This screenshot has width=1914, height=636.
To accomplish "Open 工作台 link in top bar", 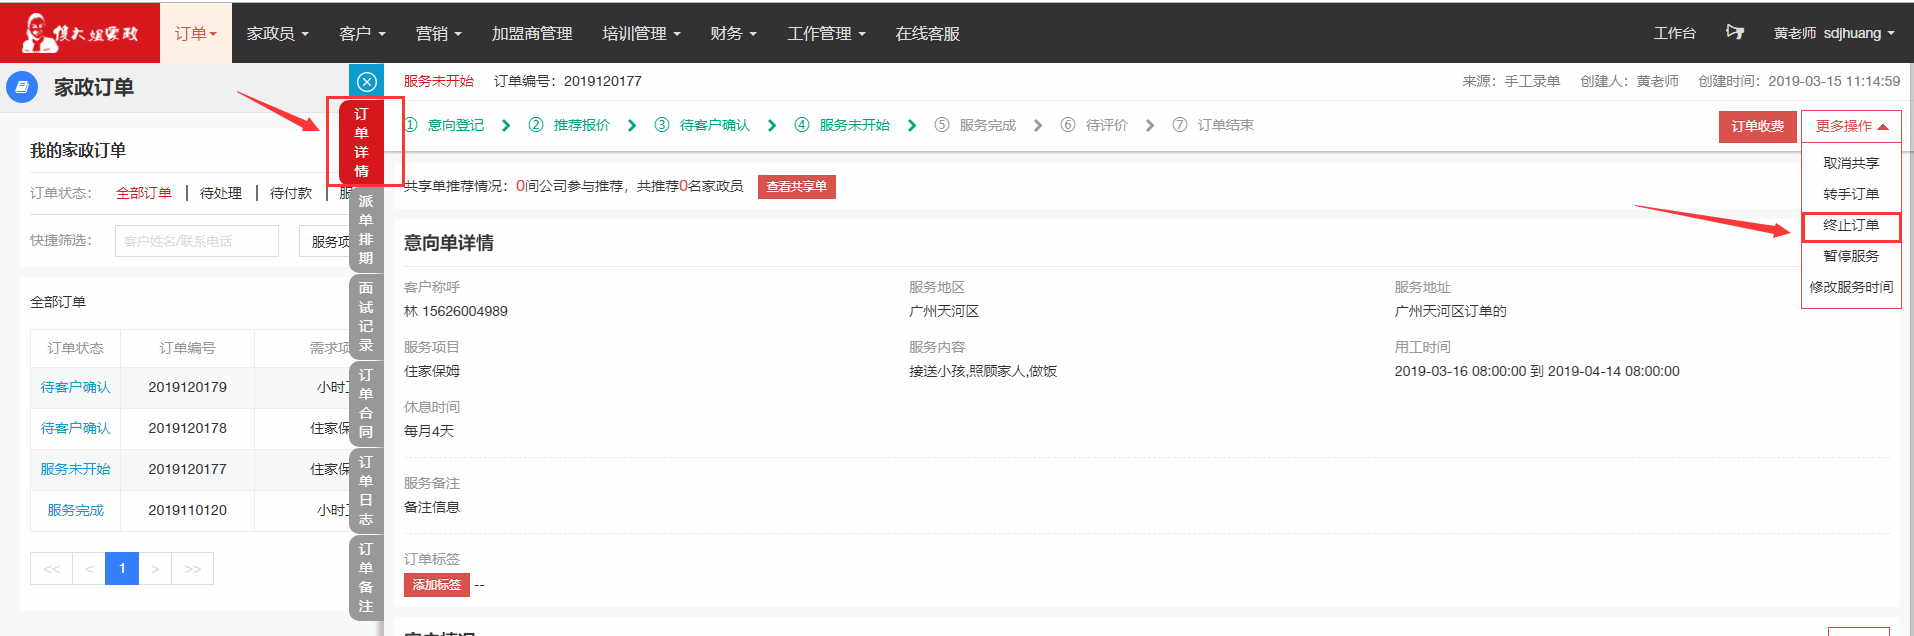I will (1675, 33).
